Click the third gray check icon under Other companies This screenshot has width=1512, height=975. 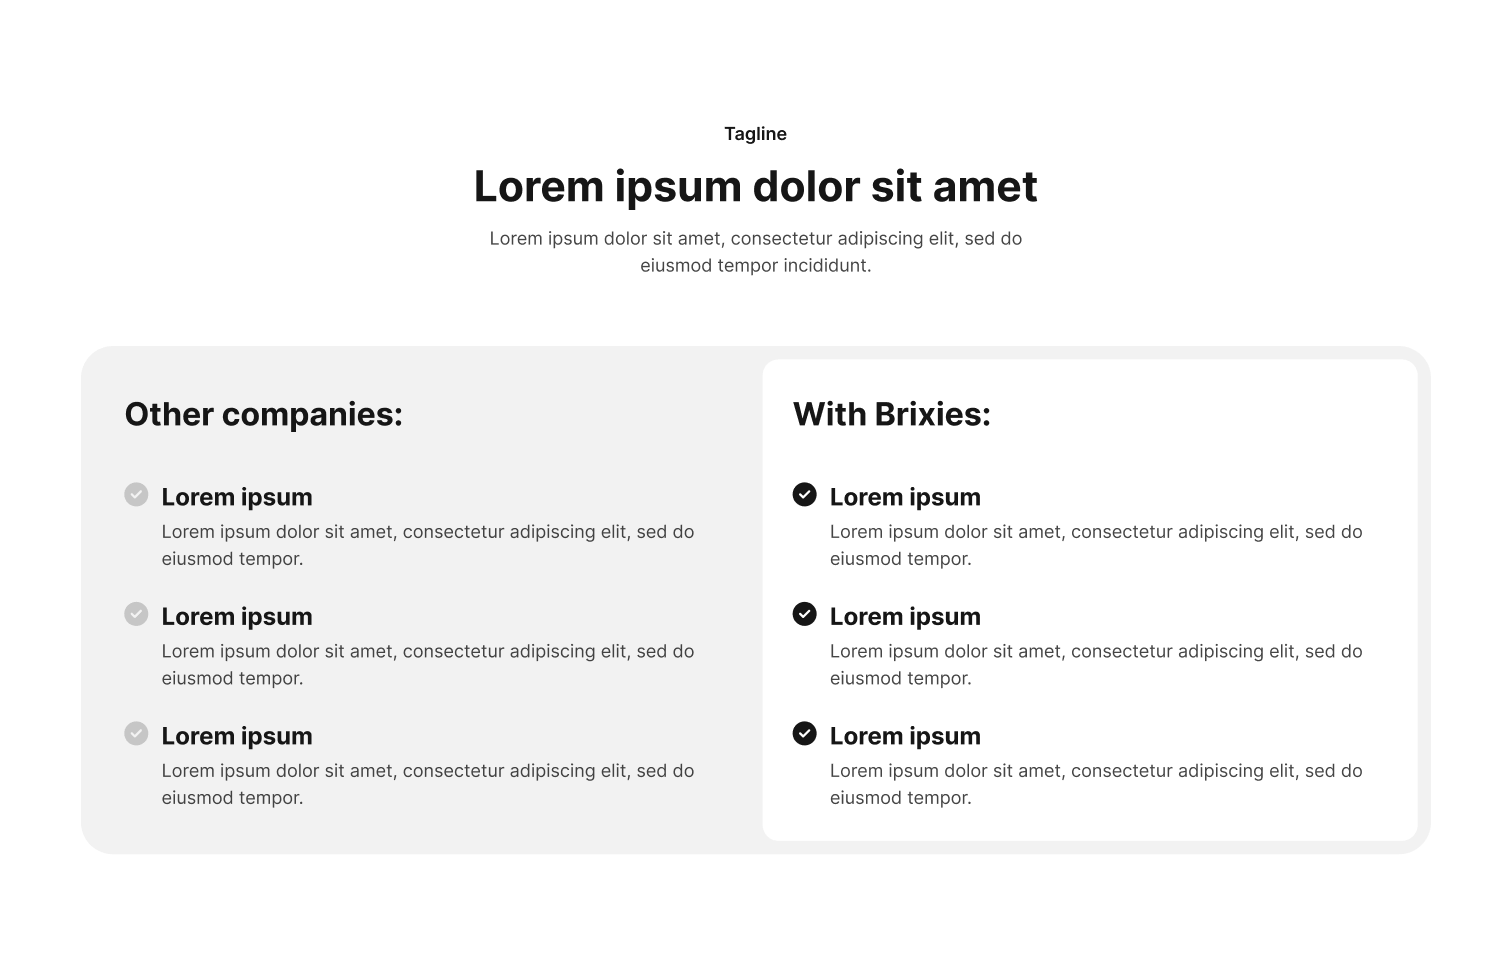[x=136, y=734]
